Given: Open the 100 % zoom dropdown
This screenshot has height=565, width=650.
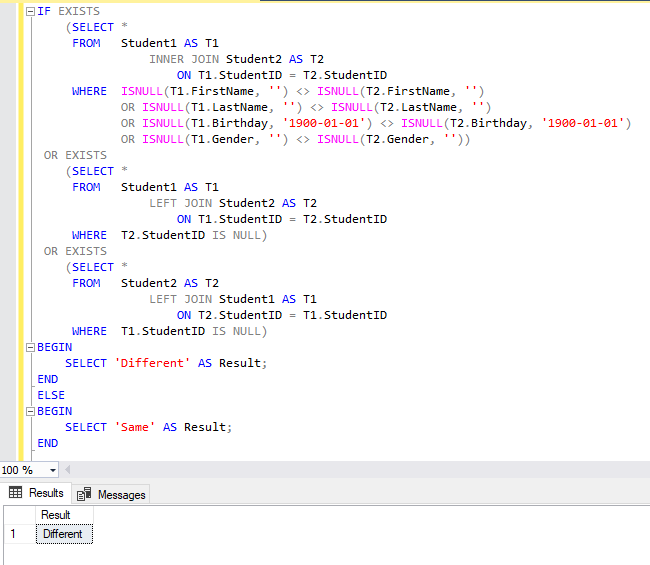Looking at the screenshot, I should [53, 470].
